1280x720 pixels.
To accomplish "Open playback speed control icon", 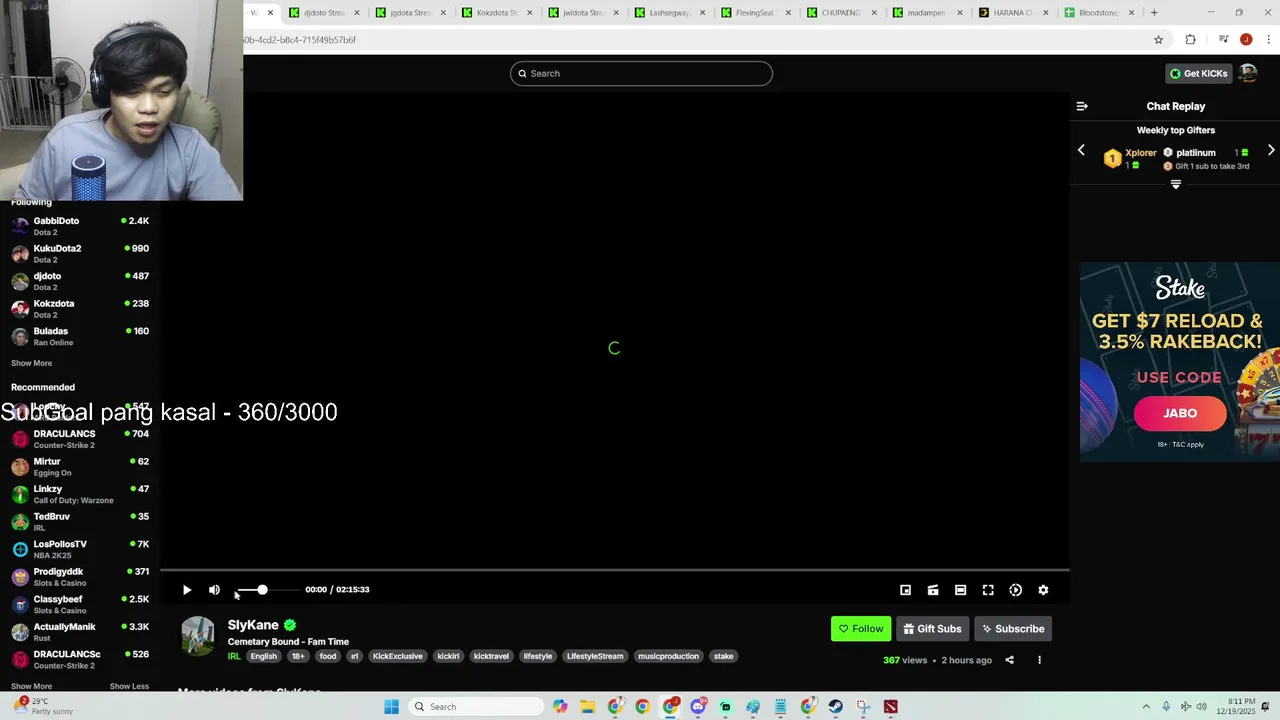I will (x=1015, y=590).
